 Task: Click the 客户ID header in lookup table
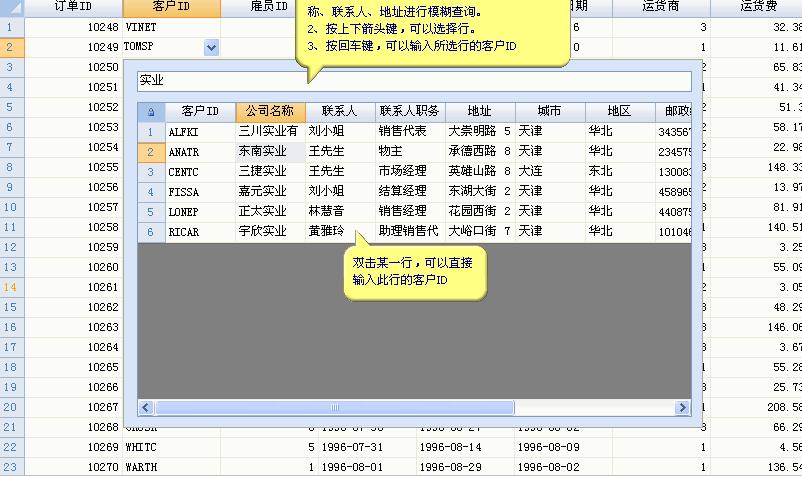[x=200, y=112]
